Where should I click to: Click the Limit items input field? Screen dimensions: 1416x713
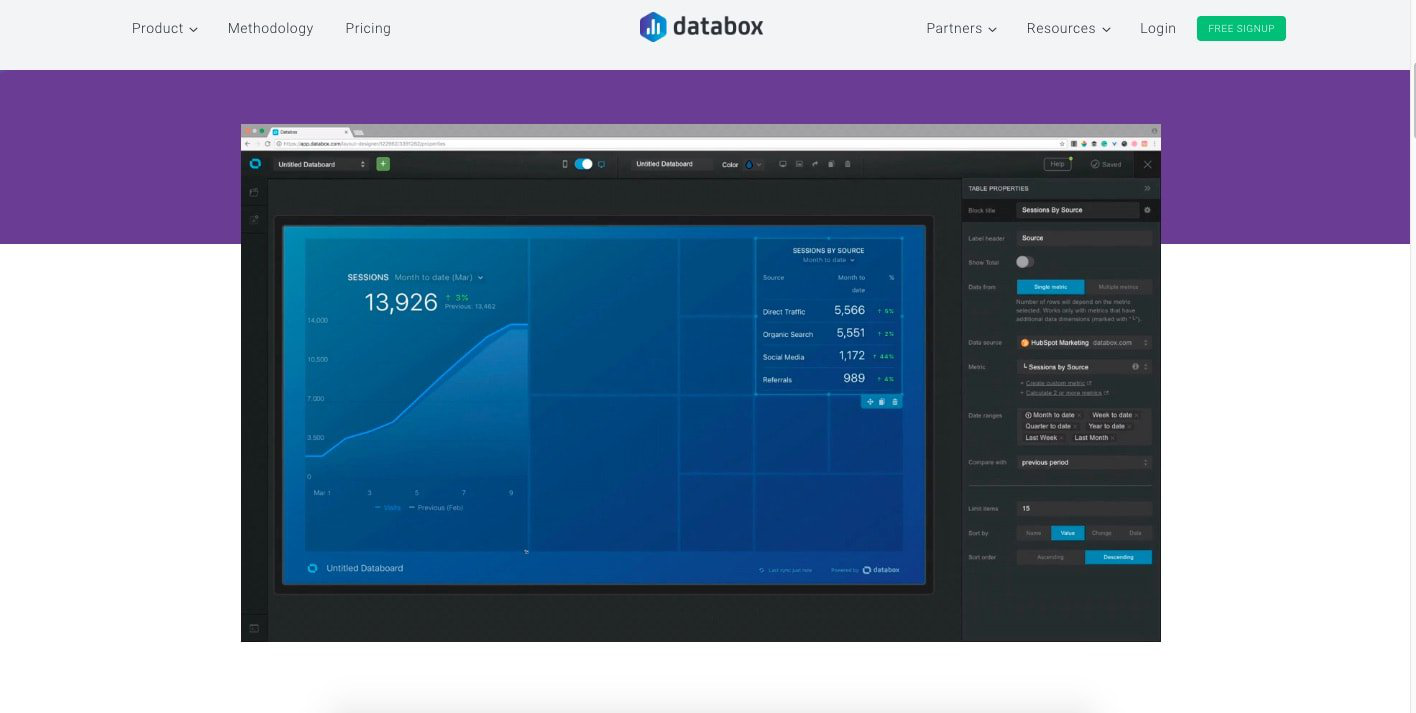point(1084,508)
